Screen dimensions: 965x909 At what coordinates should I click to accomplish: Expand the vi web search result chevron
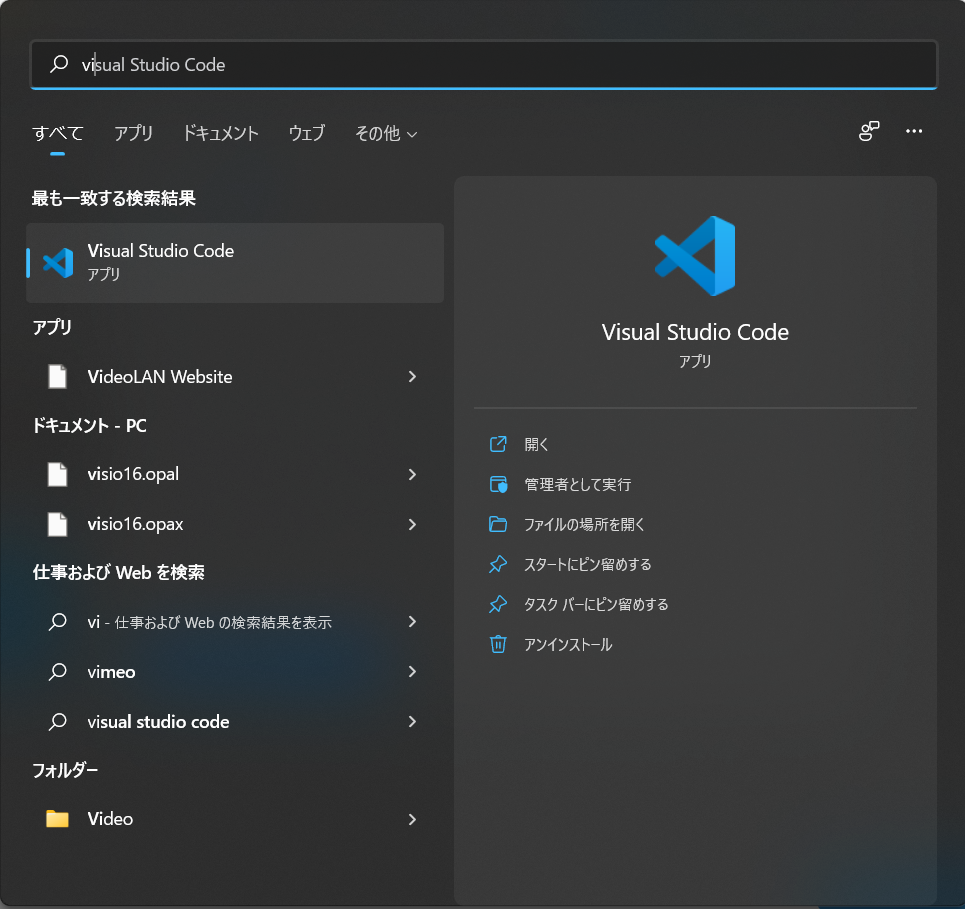(x=412, y=622)
